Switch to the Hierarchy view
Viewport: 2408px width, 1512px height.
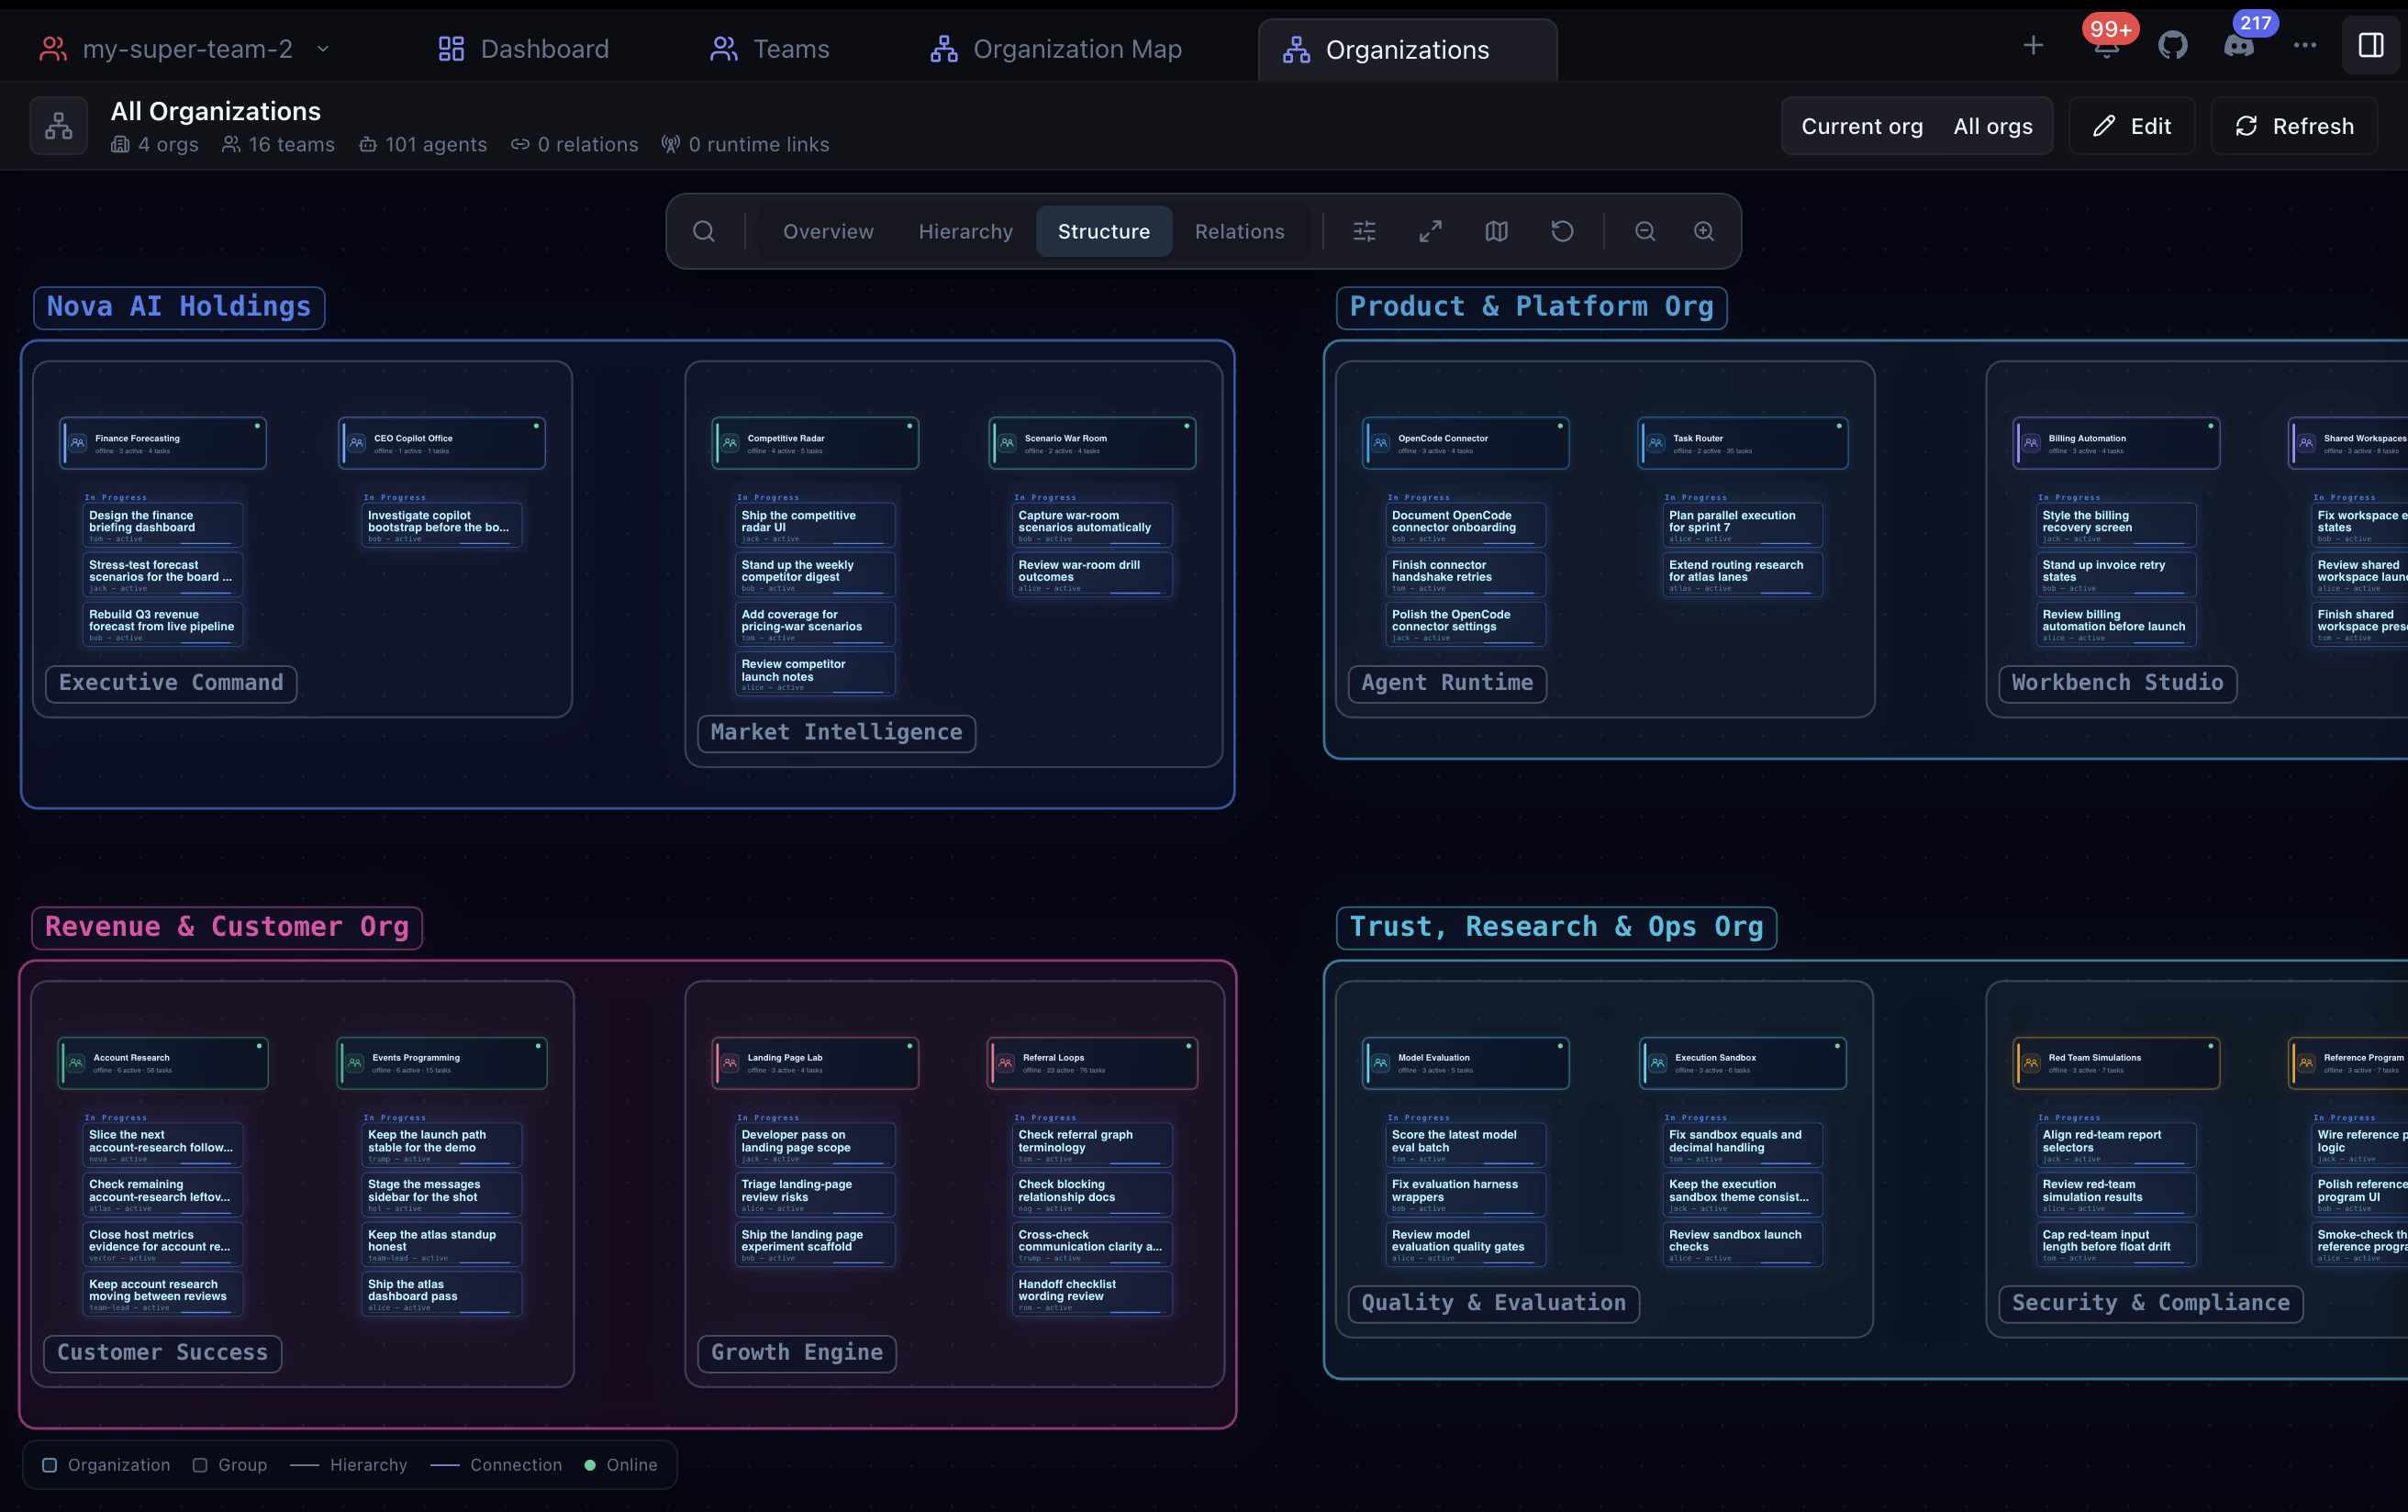[966, 231]
